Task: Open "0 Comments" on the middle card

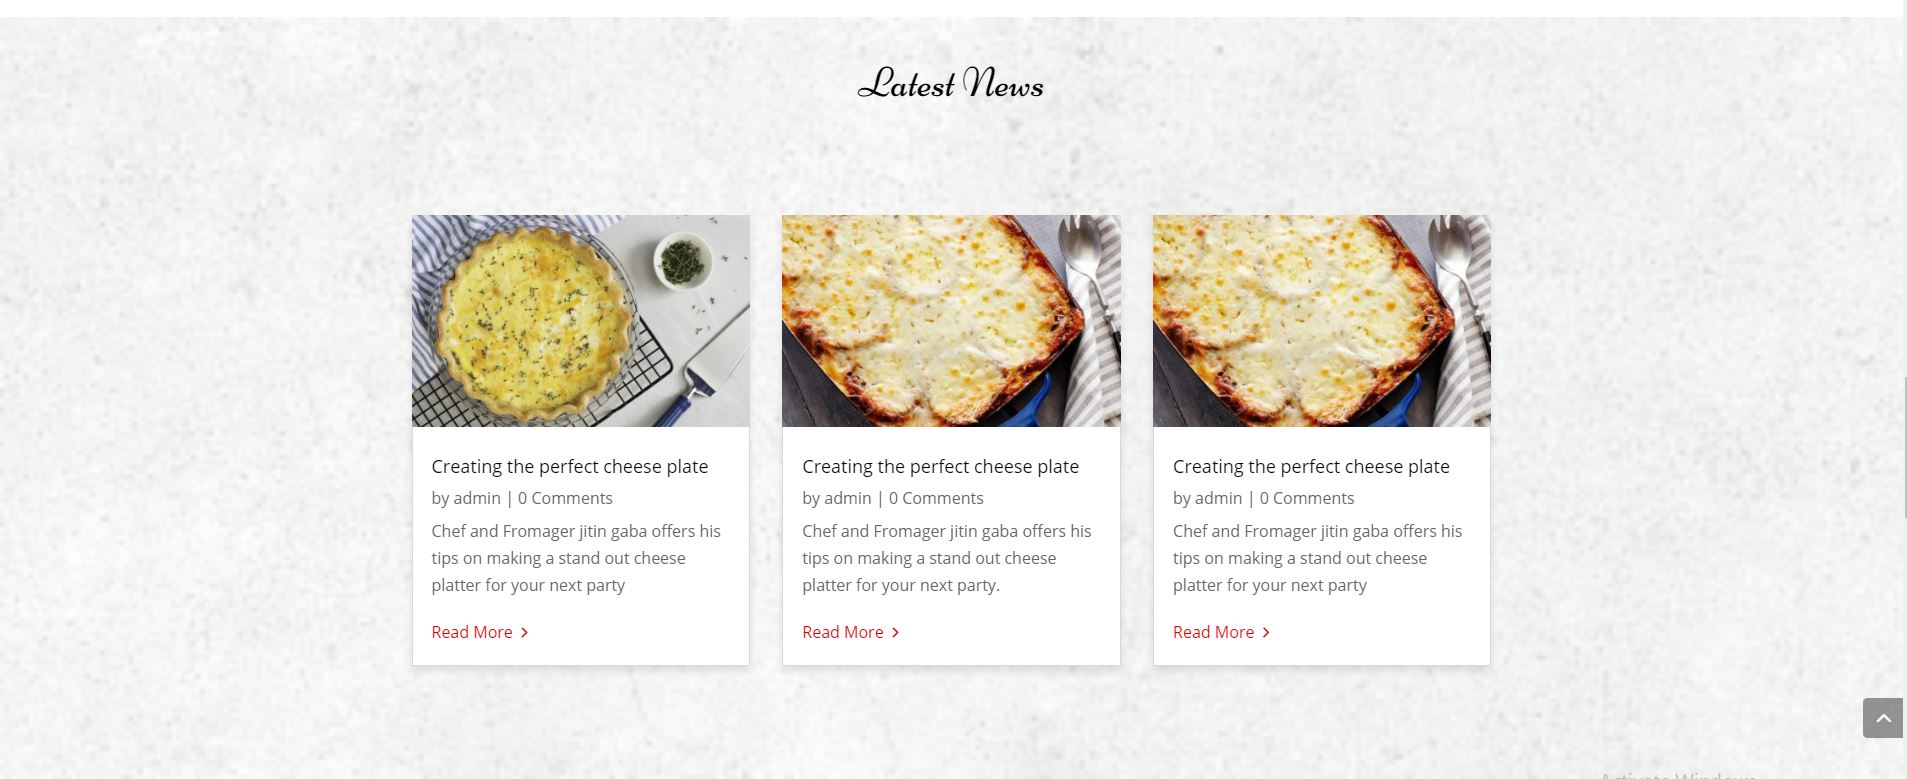Action: coord(936,498)
